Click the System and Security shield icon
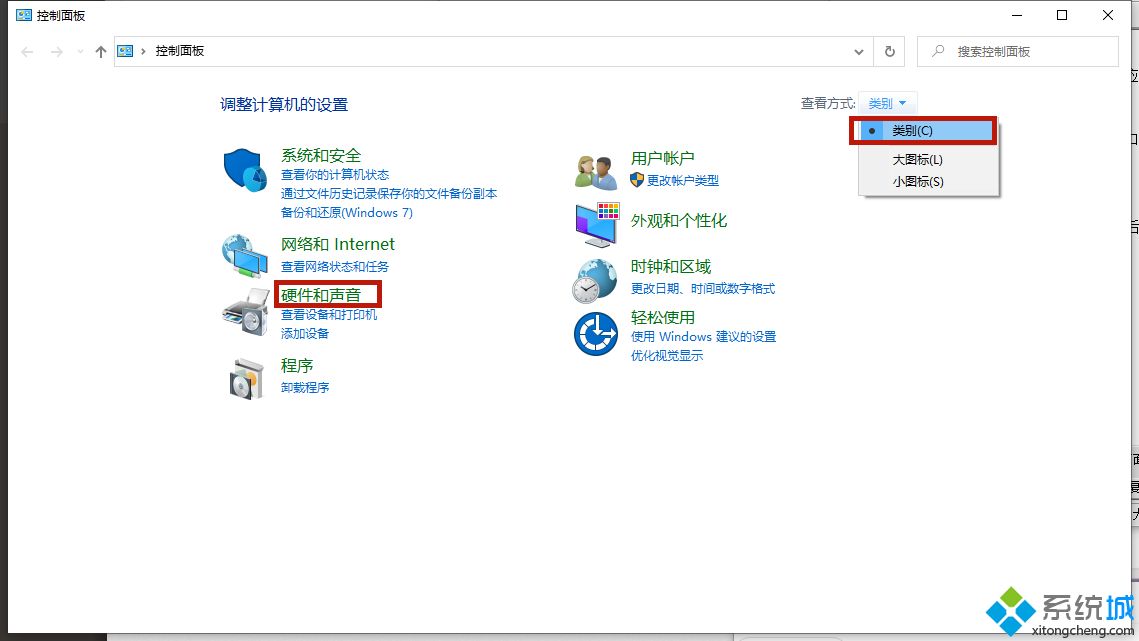The height and width of the screenshot is (641, 1139). (x=245, y=171)
